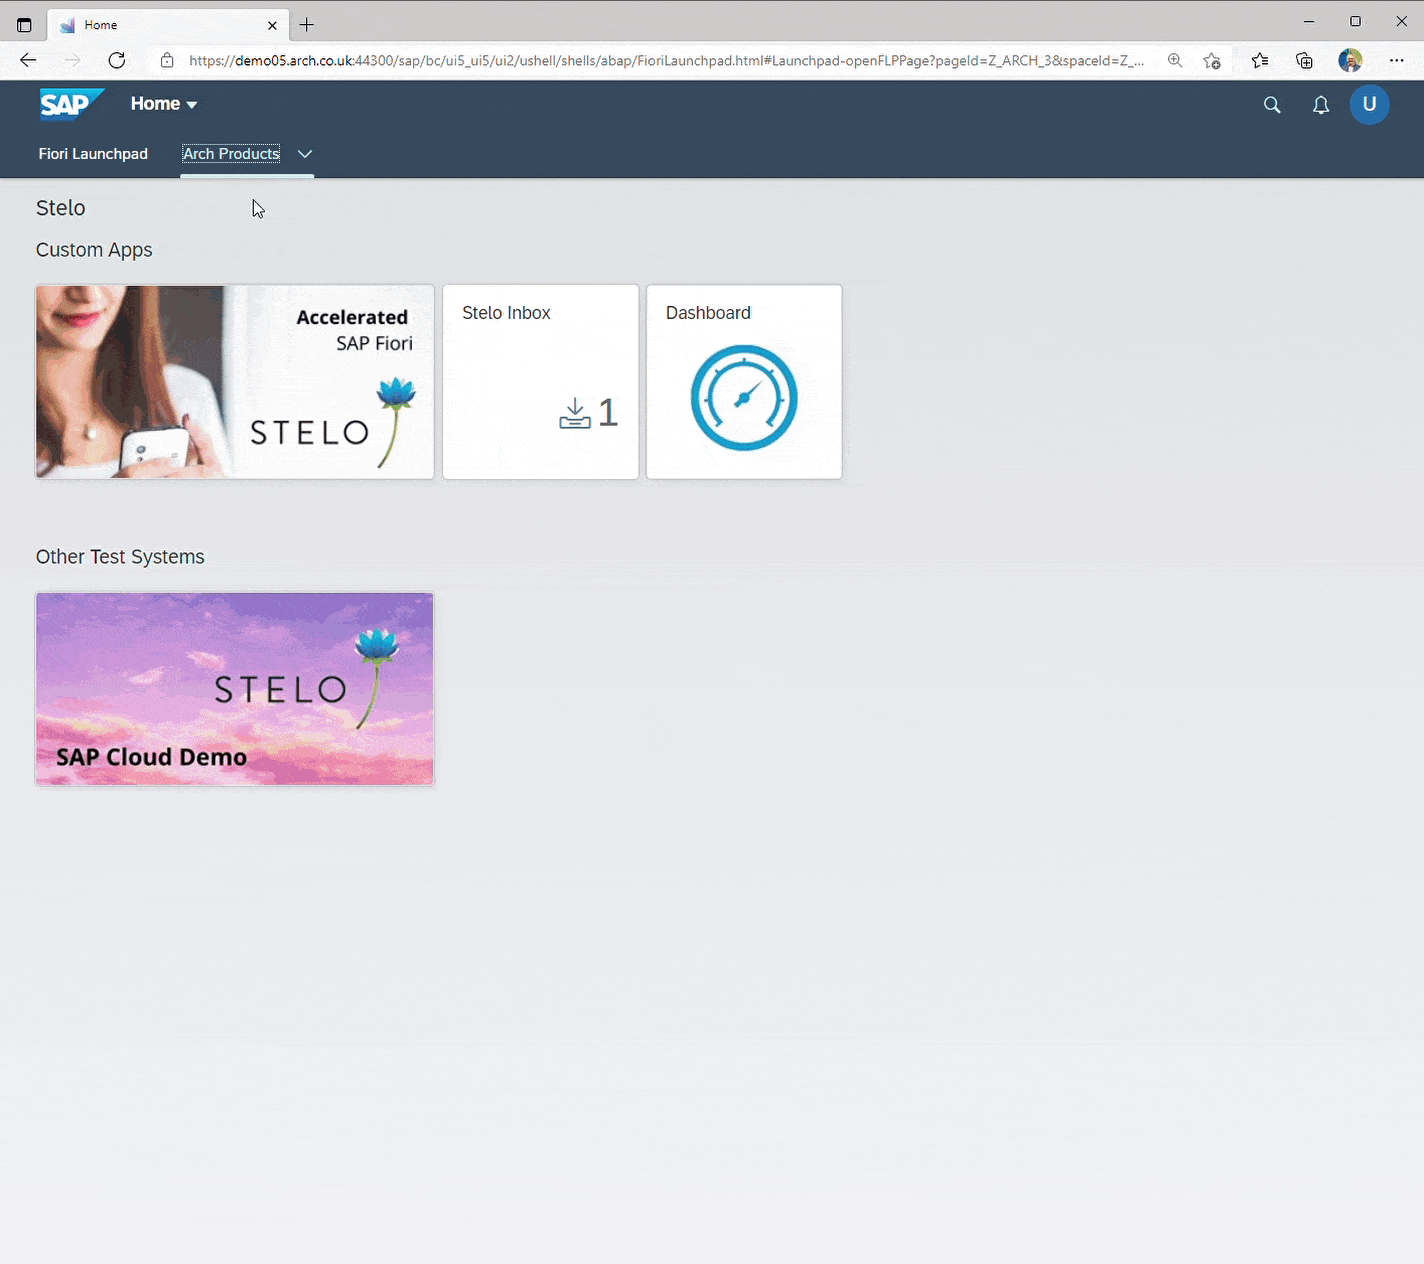Open the Stelo Inbox tile
1424x1264 pixels.
(x=541, y=382)
